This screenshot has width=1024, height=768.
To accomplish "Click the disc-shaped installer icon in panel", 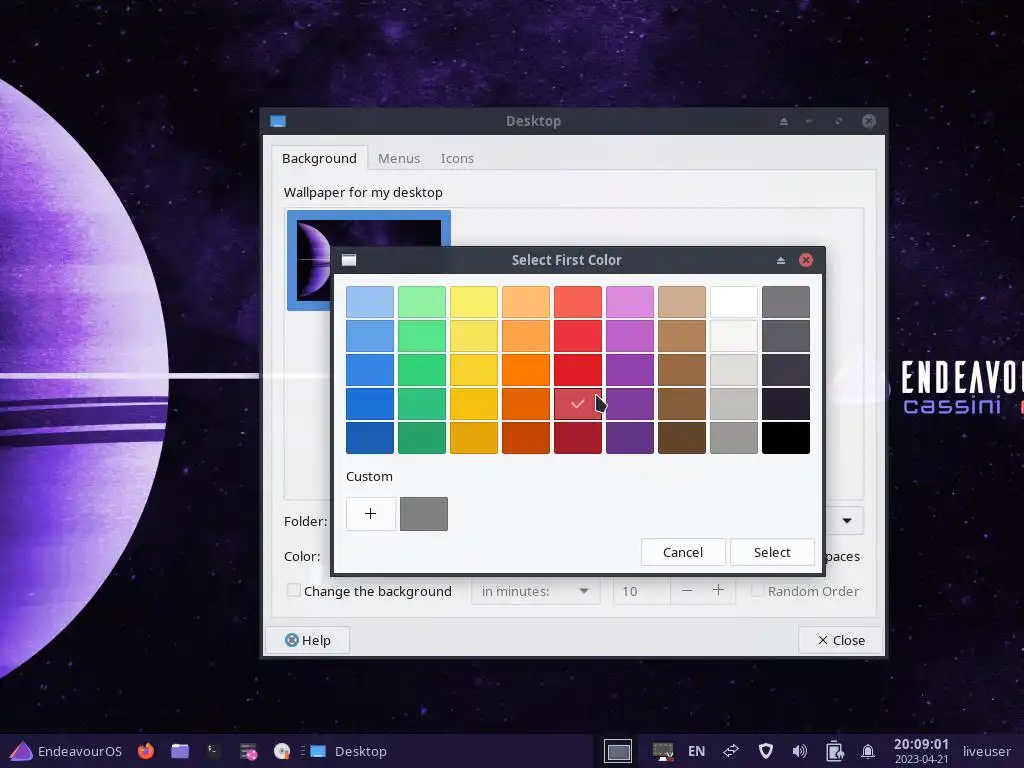I will coord(281,751).
